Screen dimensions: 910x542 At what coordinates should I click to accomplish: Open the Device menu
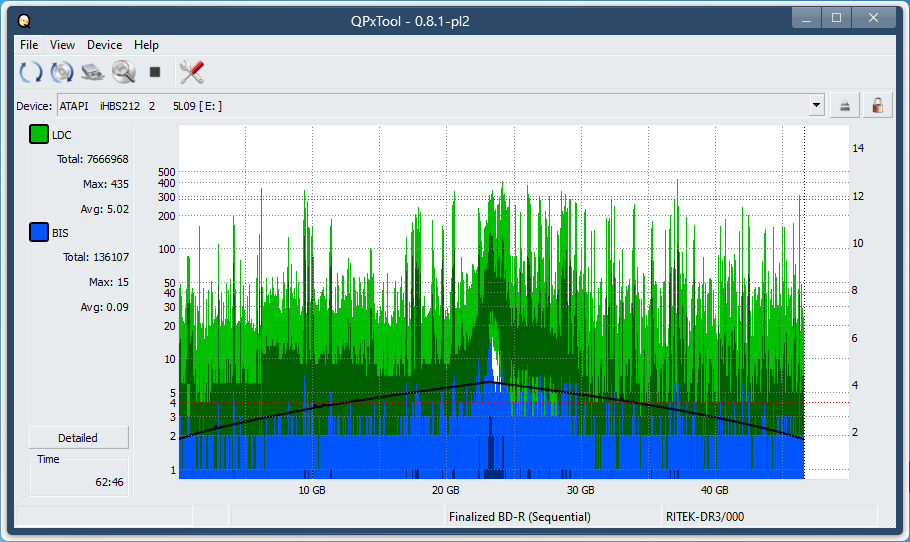coord(104,45)
